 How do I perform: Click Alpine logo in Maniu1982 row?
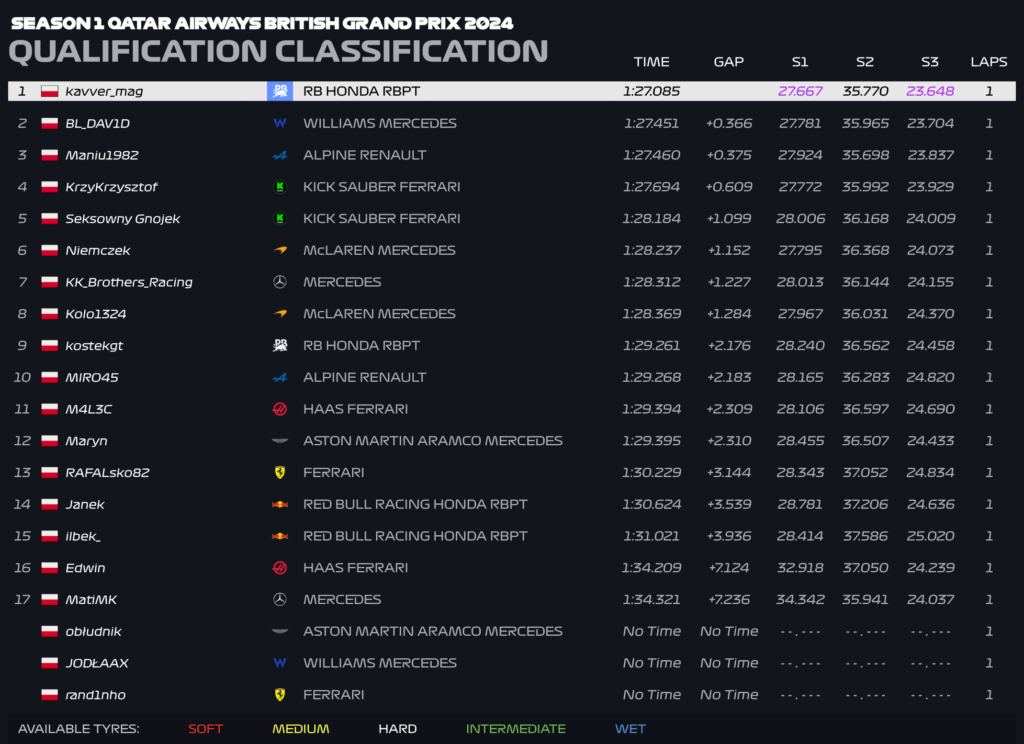point(280,155)
